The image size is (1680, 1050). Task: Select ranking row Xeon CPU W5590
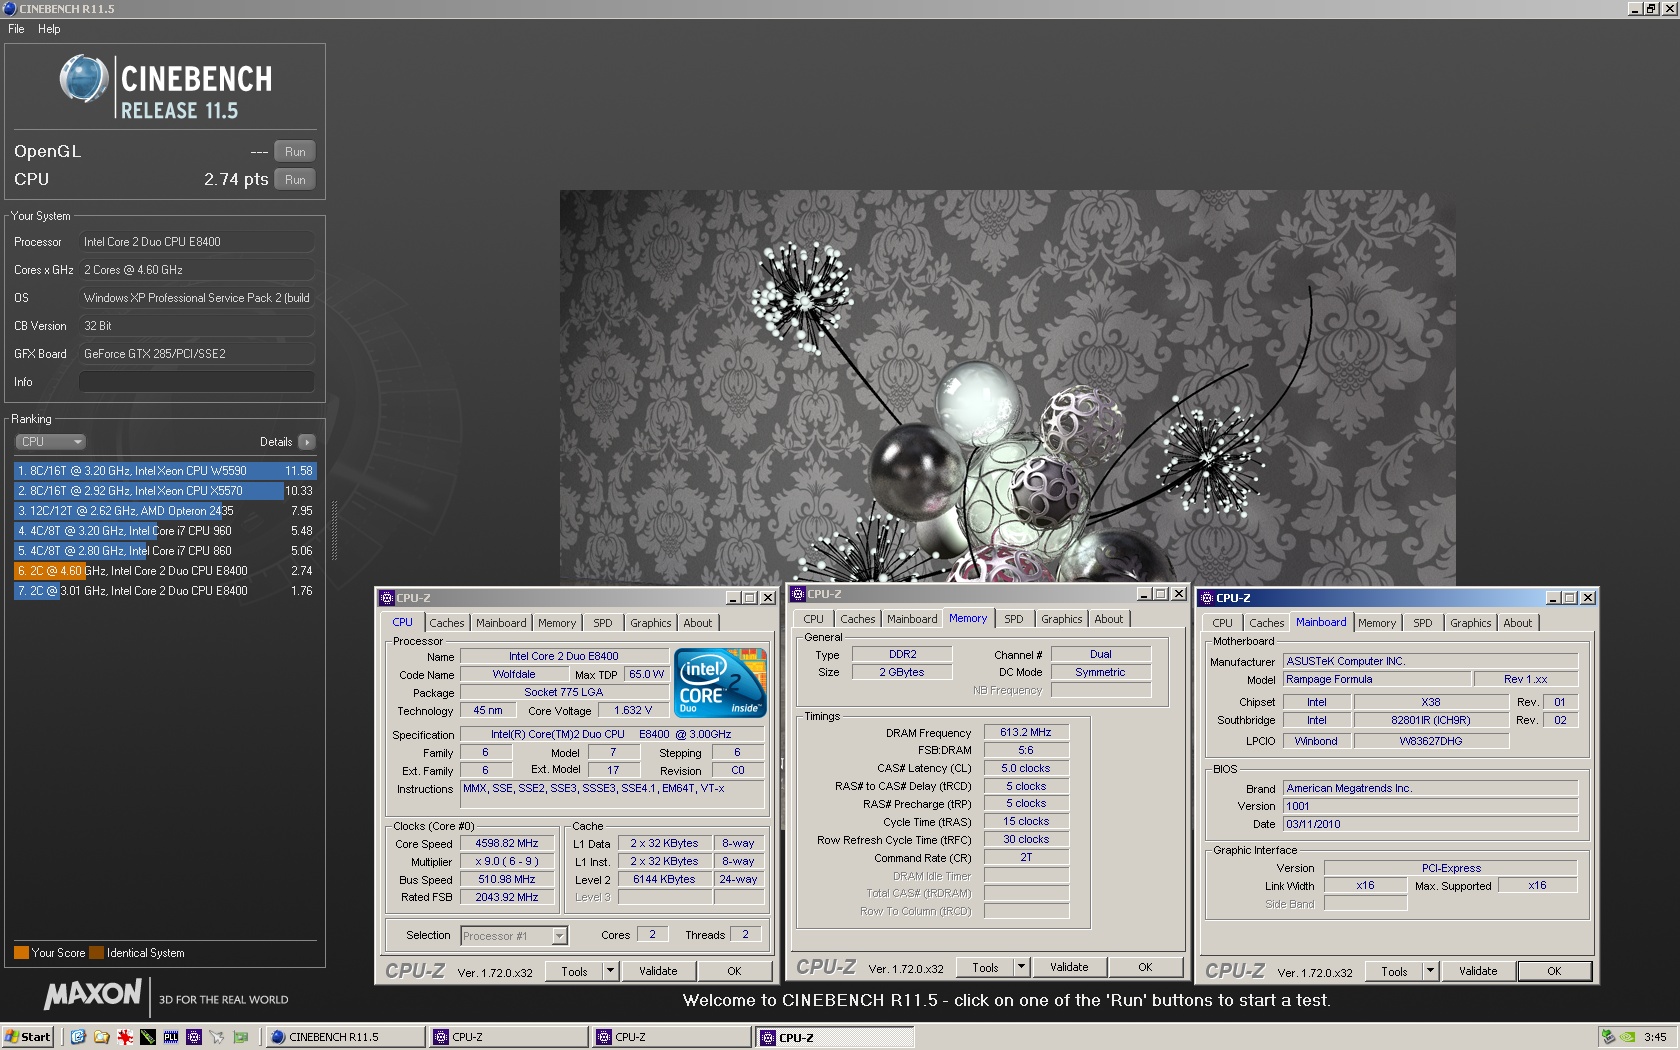pyautogui.click(x=165, y=471)
